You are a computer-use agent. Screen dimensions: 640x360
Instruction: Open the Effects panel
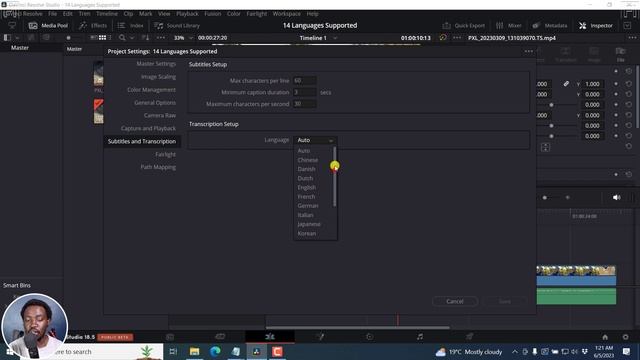coord(93,25)
